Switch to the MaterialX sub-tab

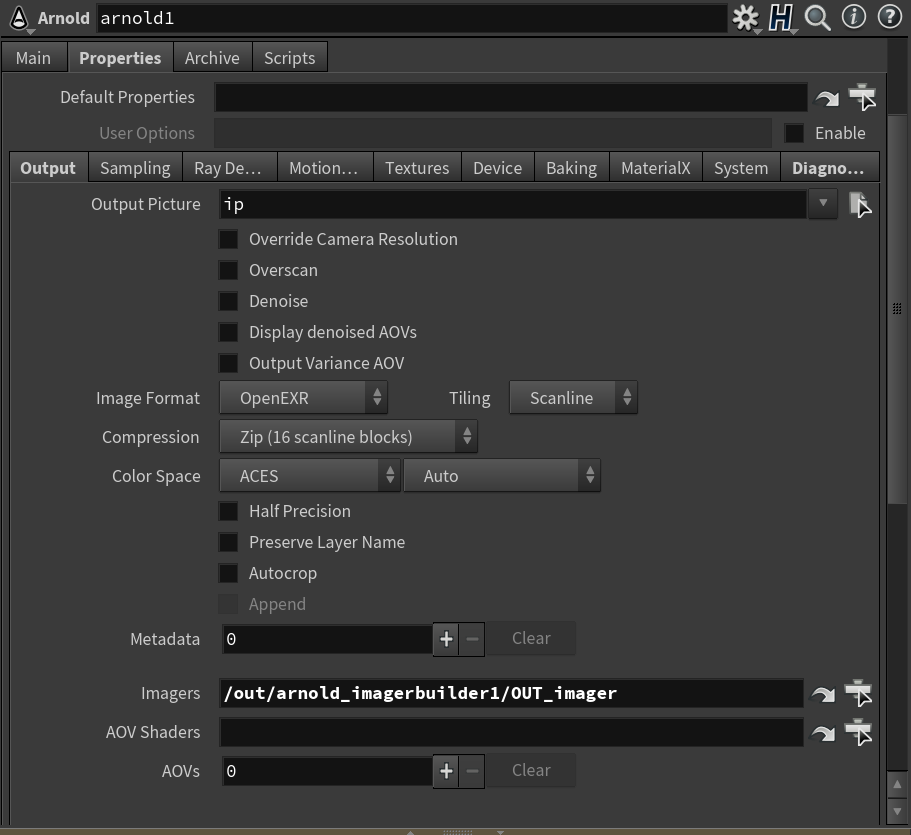[656, 168]
